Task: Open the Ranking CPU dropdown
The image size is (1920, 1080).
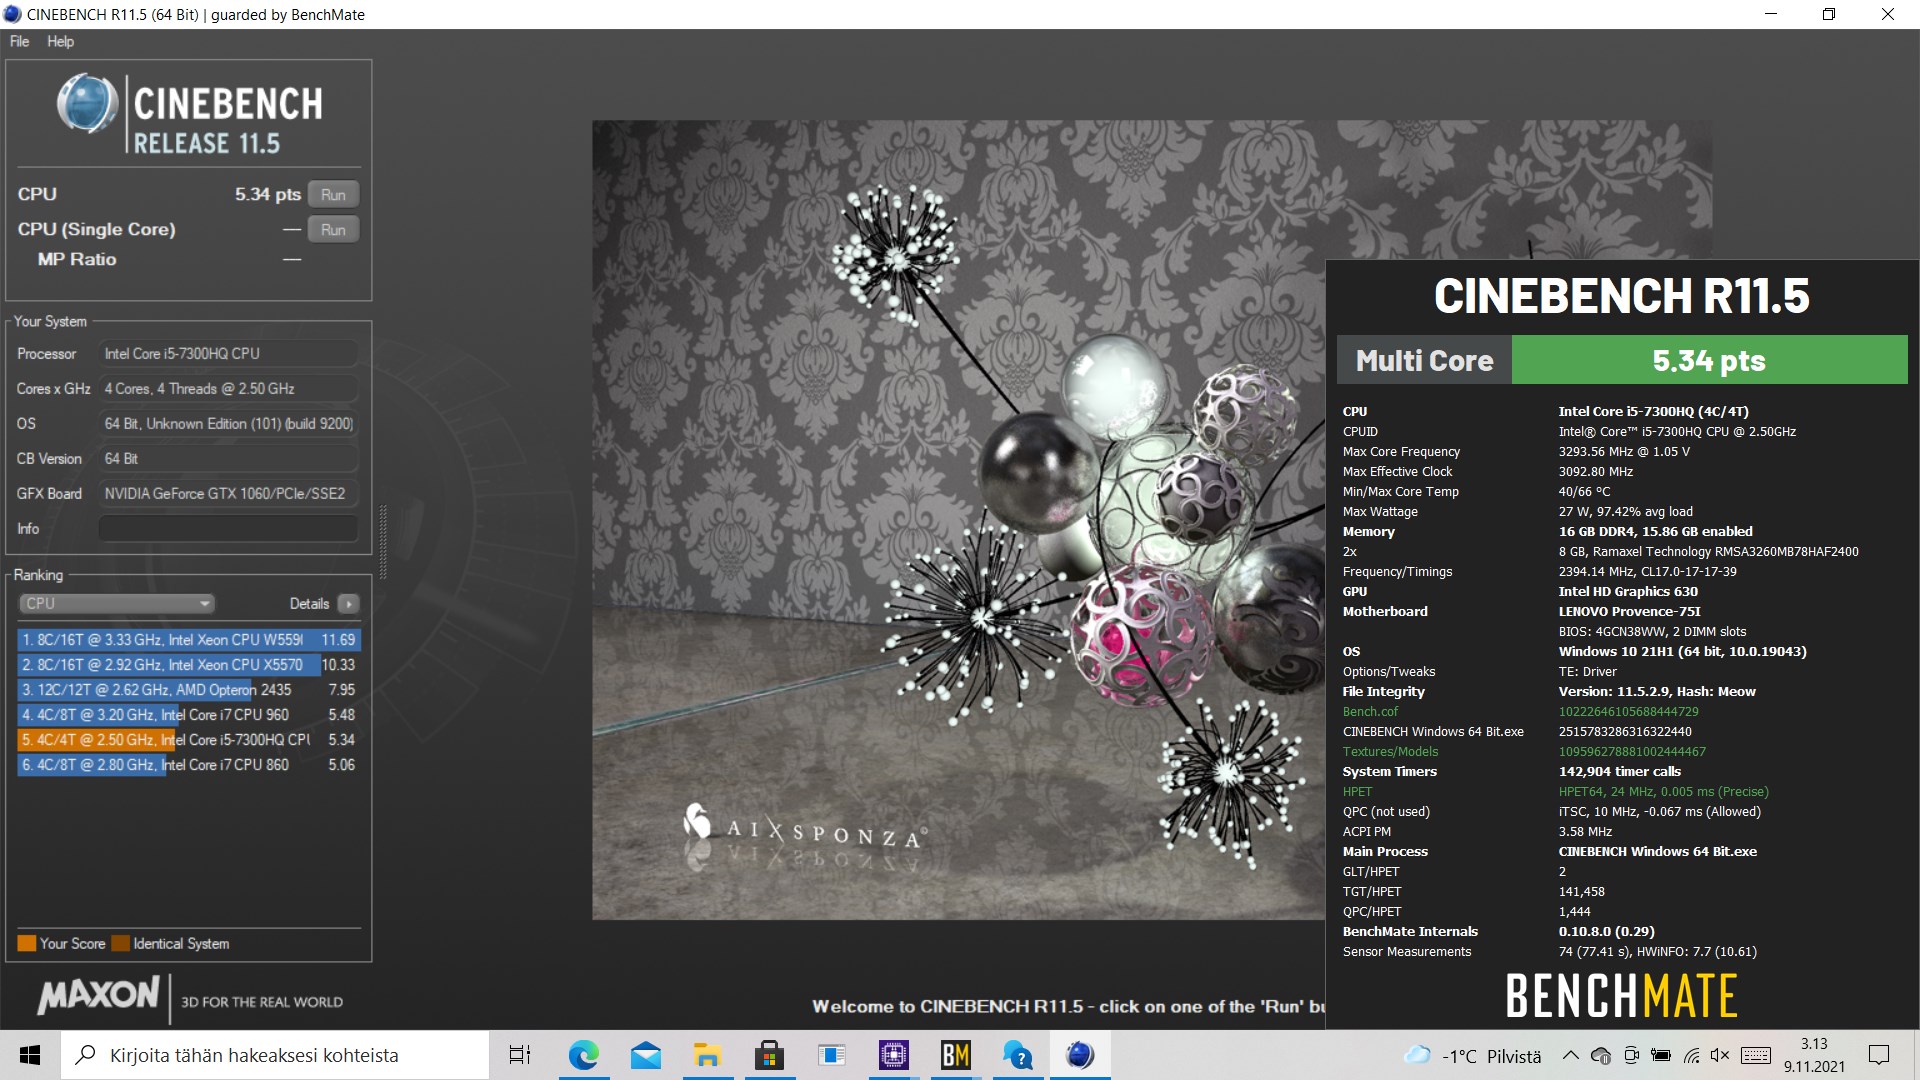Action: coord(116,604)
